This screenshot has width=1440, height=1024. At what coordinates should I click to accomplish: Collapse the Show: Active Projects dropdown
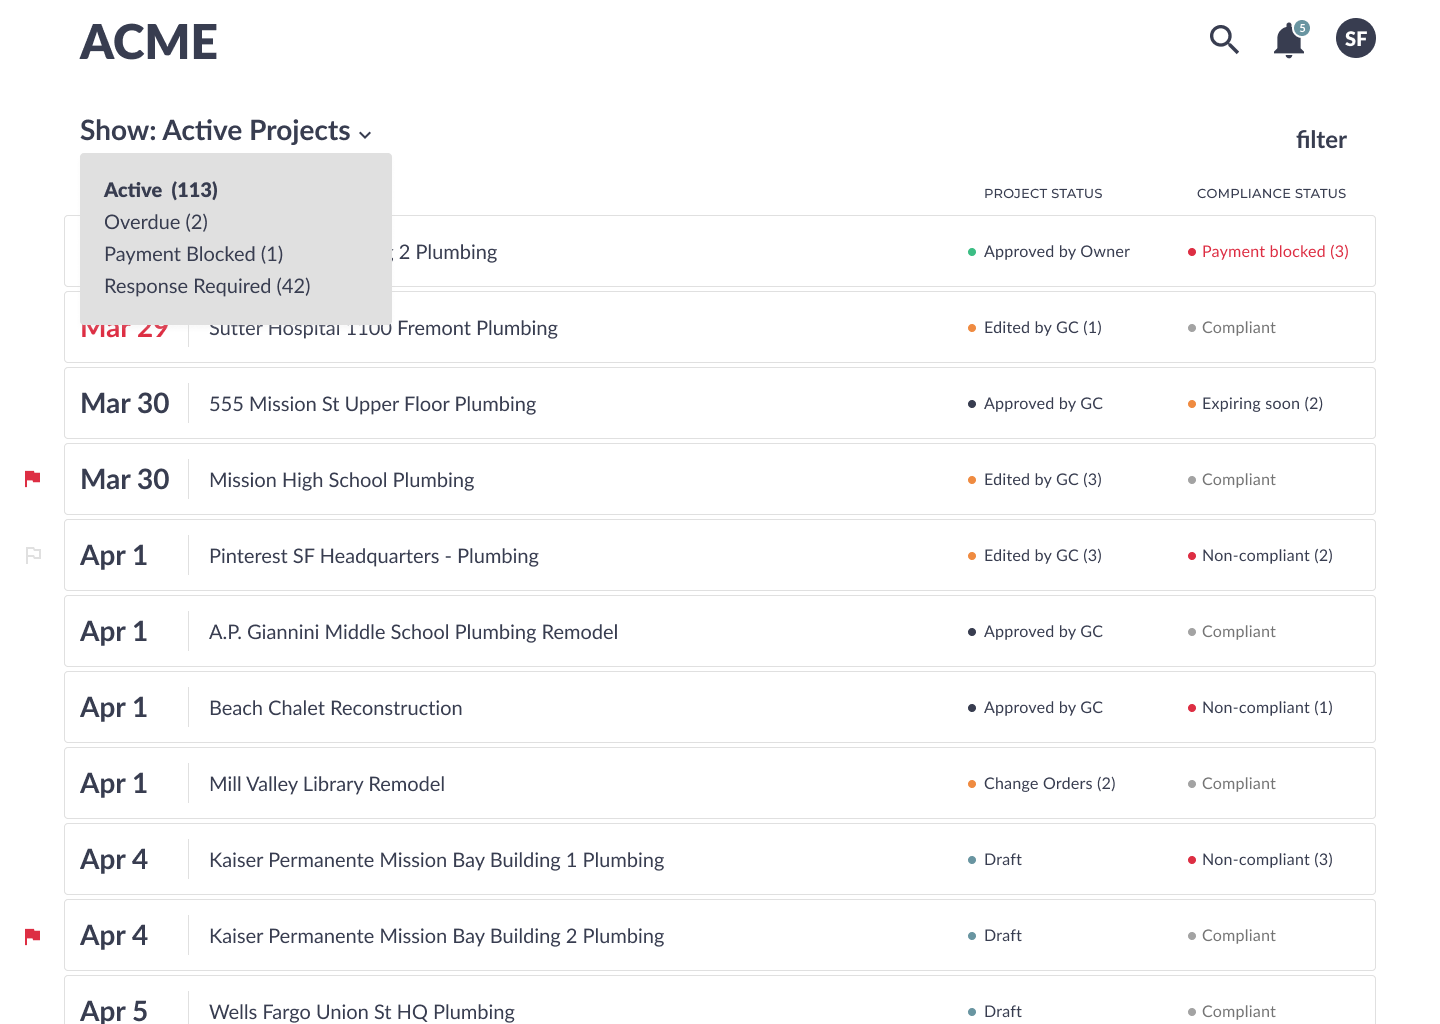(x=226, y=131)
